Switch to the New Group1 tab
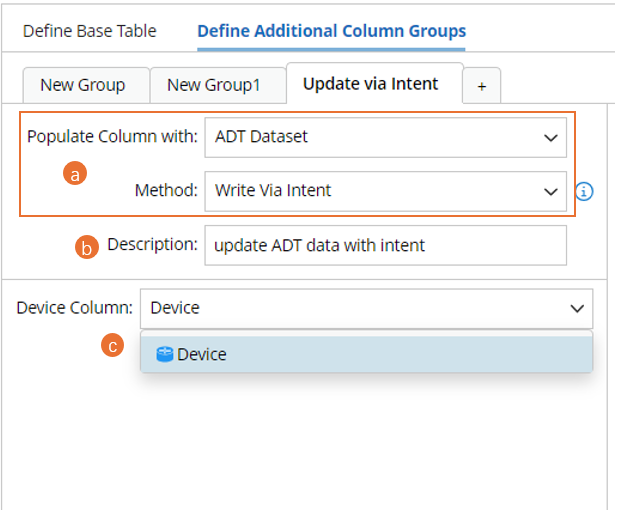Image resolution: width=619 pixels, height=518 pixels. point(213,85)
